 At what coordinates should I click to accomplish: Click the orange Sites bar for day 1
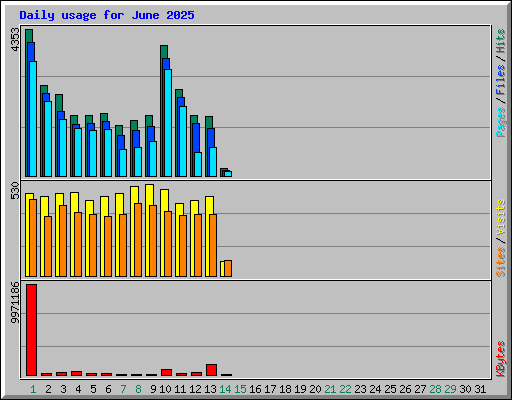[x=33, y=238]
